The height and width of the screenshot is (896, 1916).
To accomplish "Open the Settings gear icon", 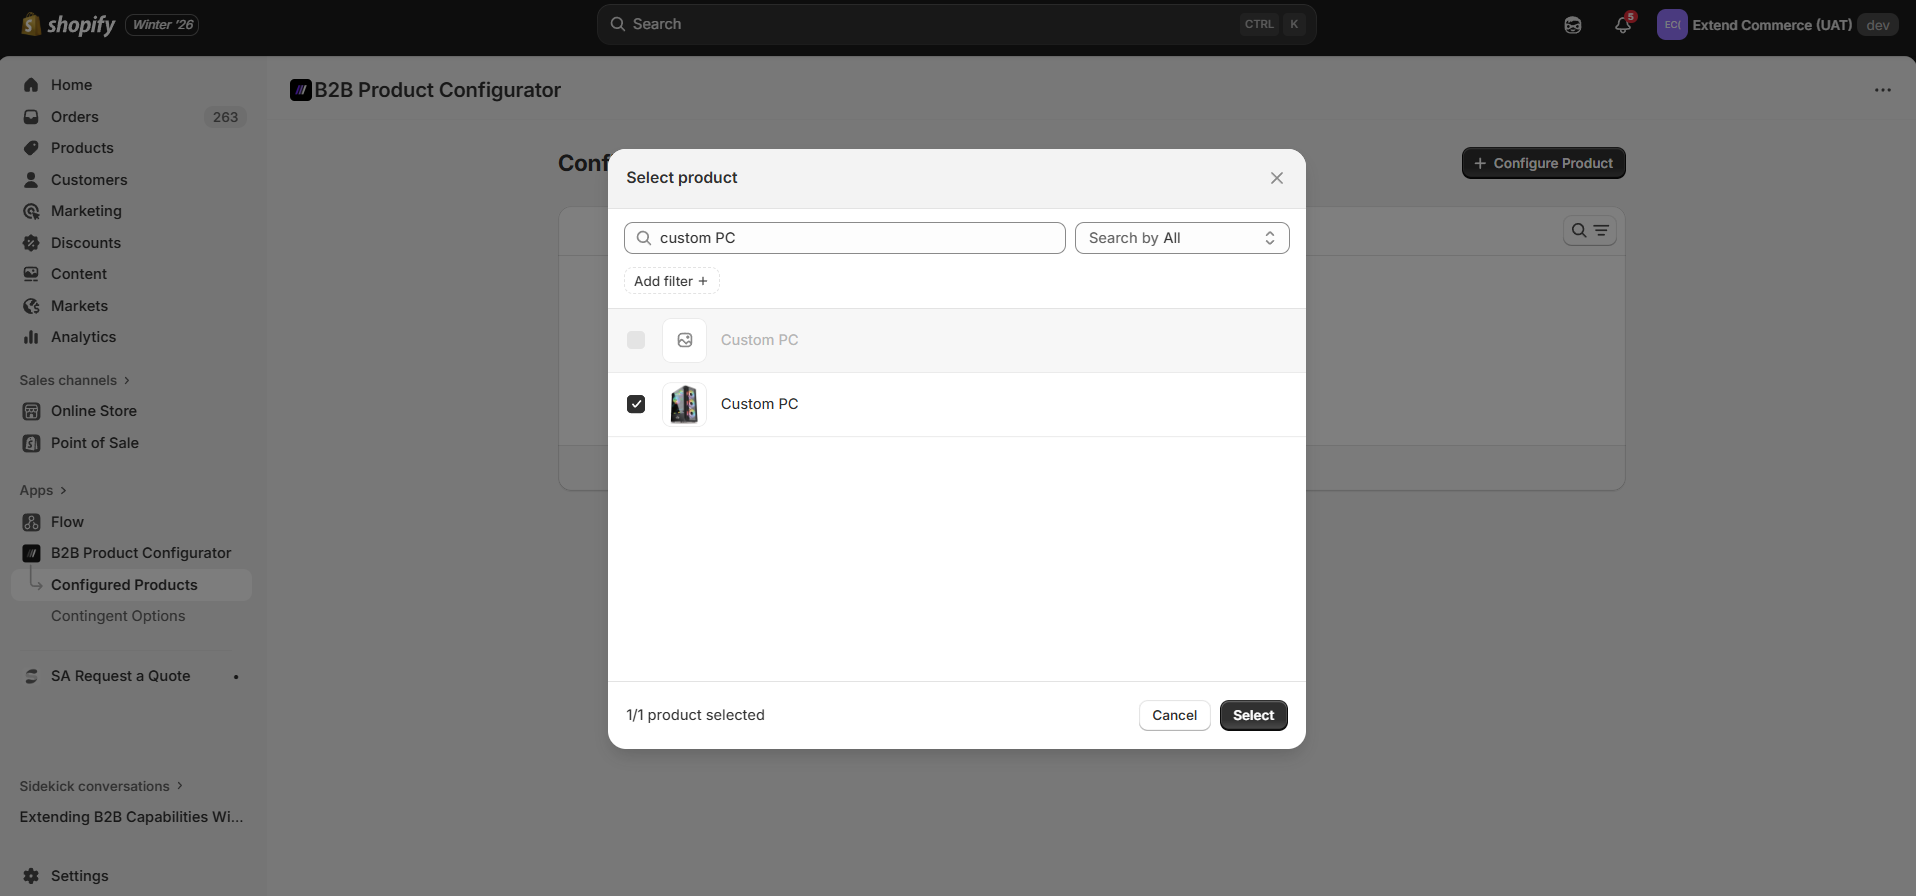I will 31,876.
